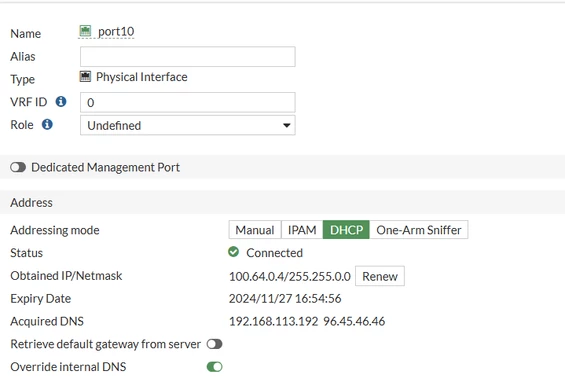Open the Role info tooltip icon
Viewport: 565px width, 390px height.
coord(47,124)
